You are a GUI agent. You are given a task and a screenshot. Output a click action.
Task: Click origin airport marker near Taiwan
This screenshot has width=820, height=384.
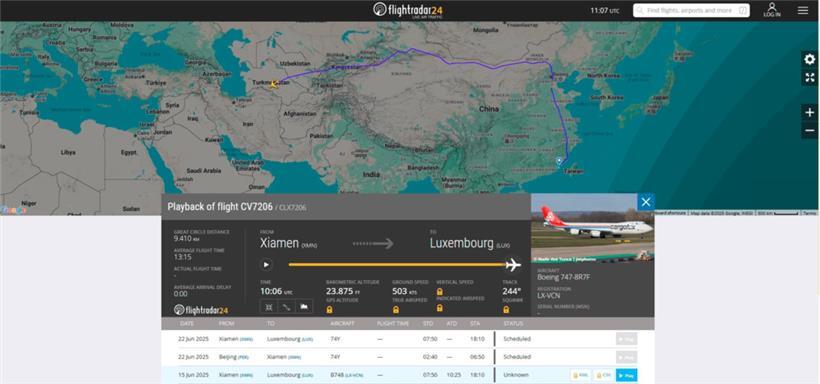pos(559,160)
